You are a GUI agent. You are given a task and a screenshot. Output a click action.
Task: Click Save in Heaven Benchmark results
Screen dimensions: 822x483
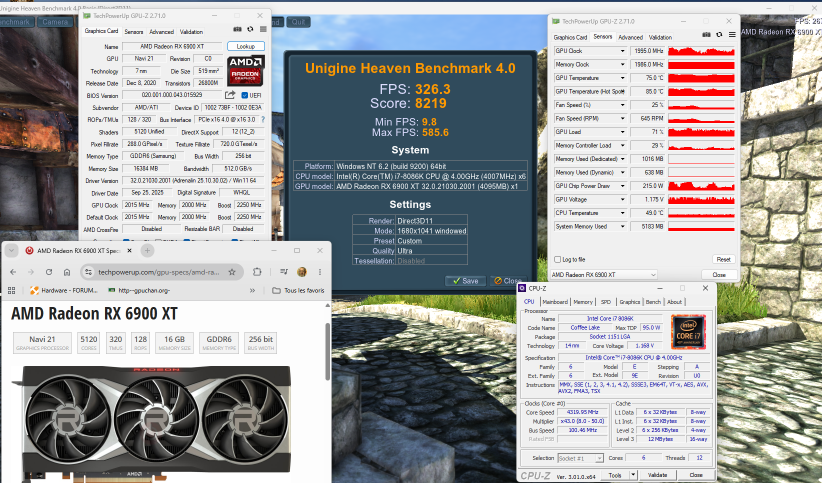coord(466,281)
